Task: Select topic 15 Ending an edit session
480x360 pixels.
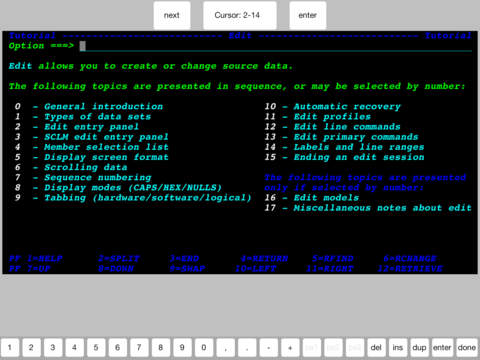Action: coord(344,157)
